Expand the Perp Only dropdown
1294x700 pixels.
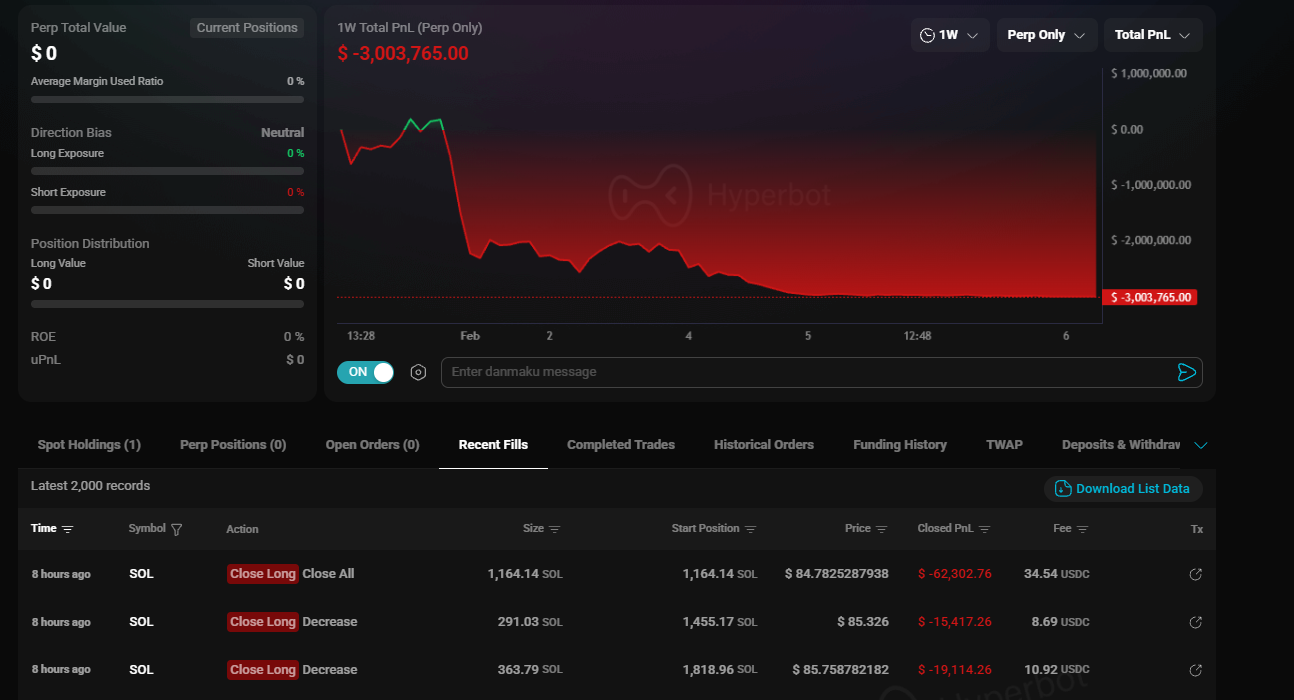point(1046,35)
